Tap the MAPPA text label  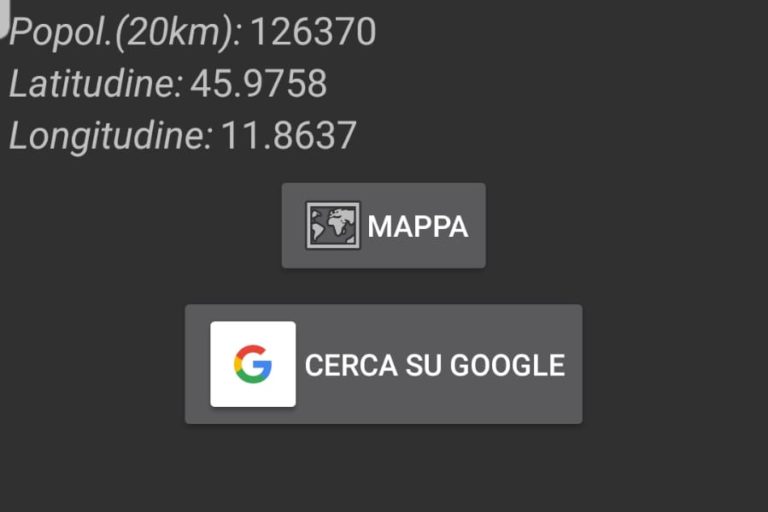417,226
